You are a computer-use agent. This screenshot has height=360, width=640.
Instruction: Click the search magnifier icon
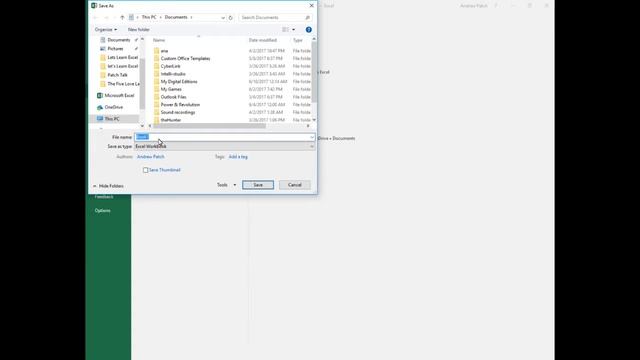pos(307,18)
